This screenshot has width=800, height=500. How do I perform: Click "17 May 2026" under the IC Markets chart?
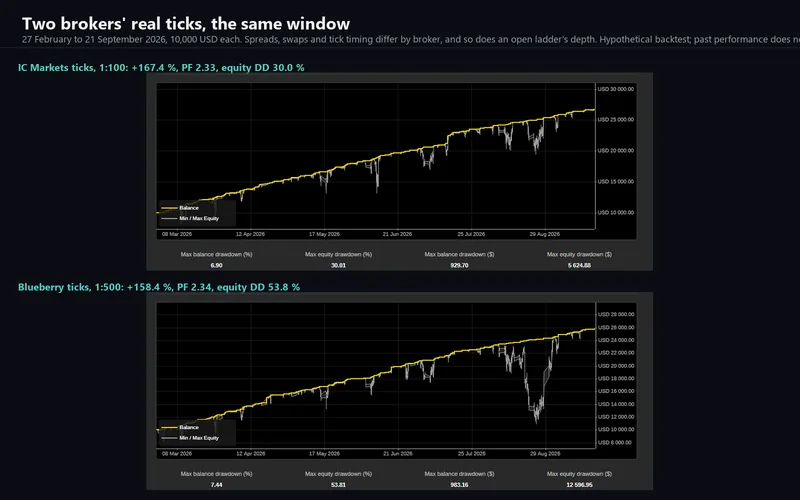click(x=324, y=234)
